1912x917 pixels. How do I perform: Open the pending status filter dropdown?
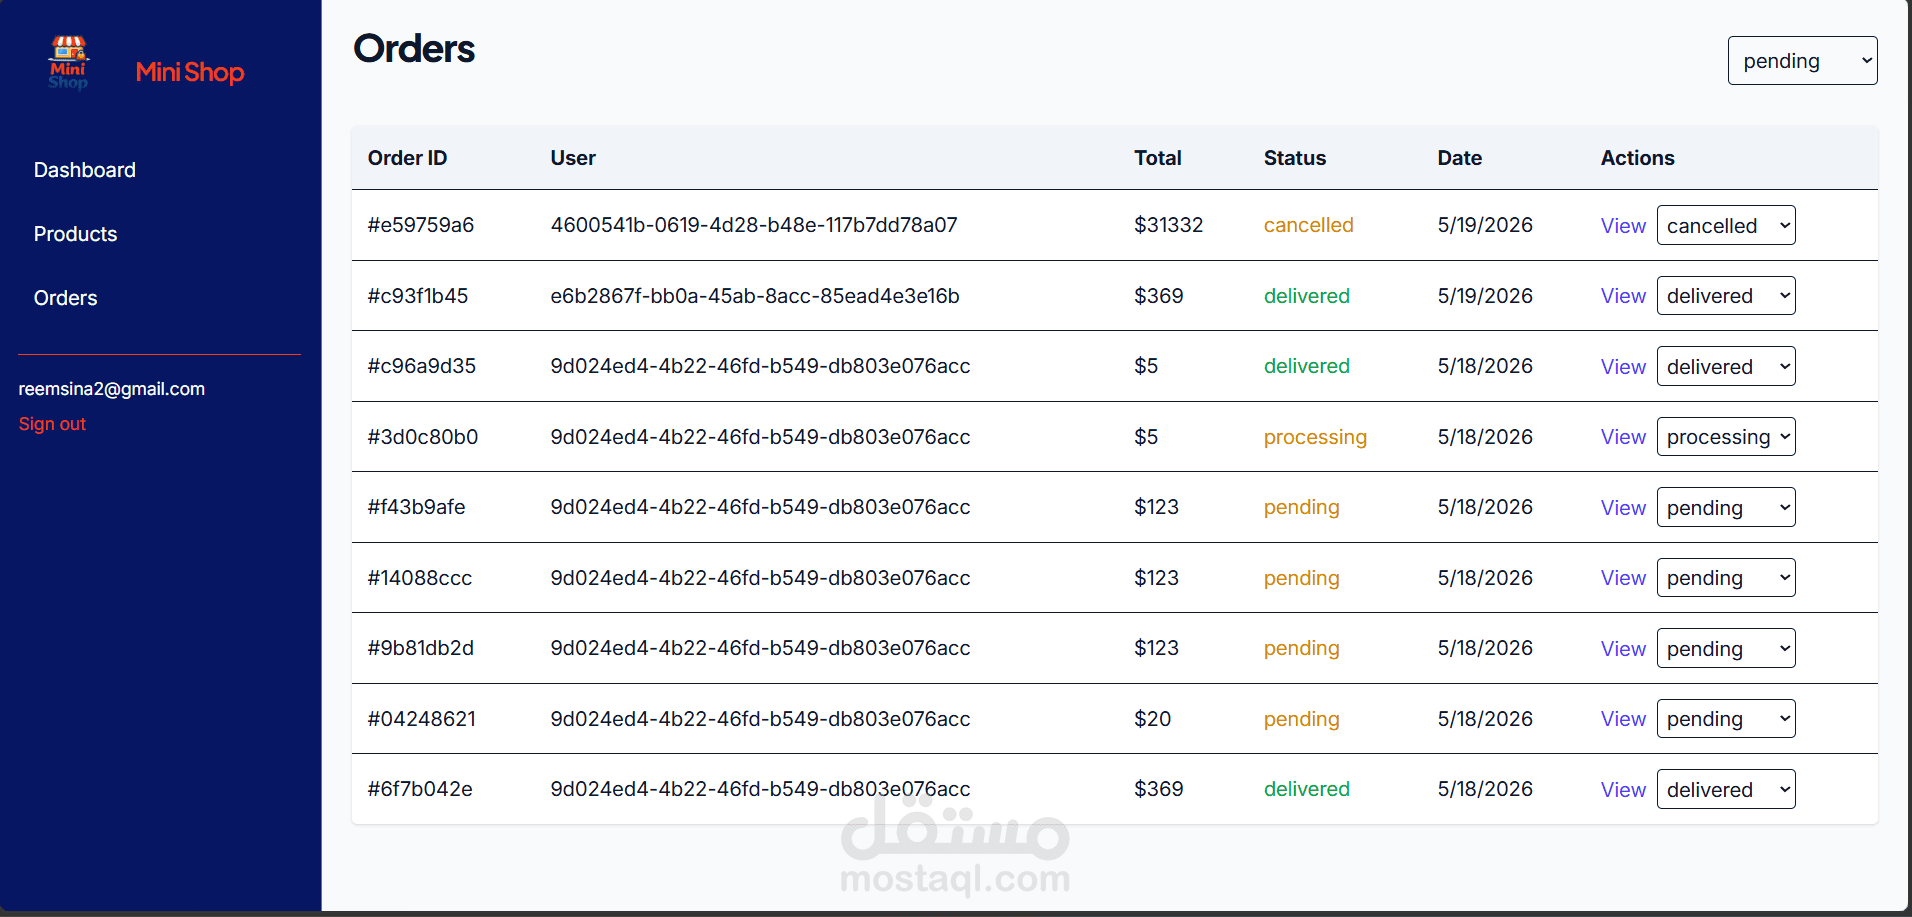tap(1802, 61)
